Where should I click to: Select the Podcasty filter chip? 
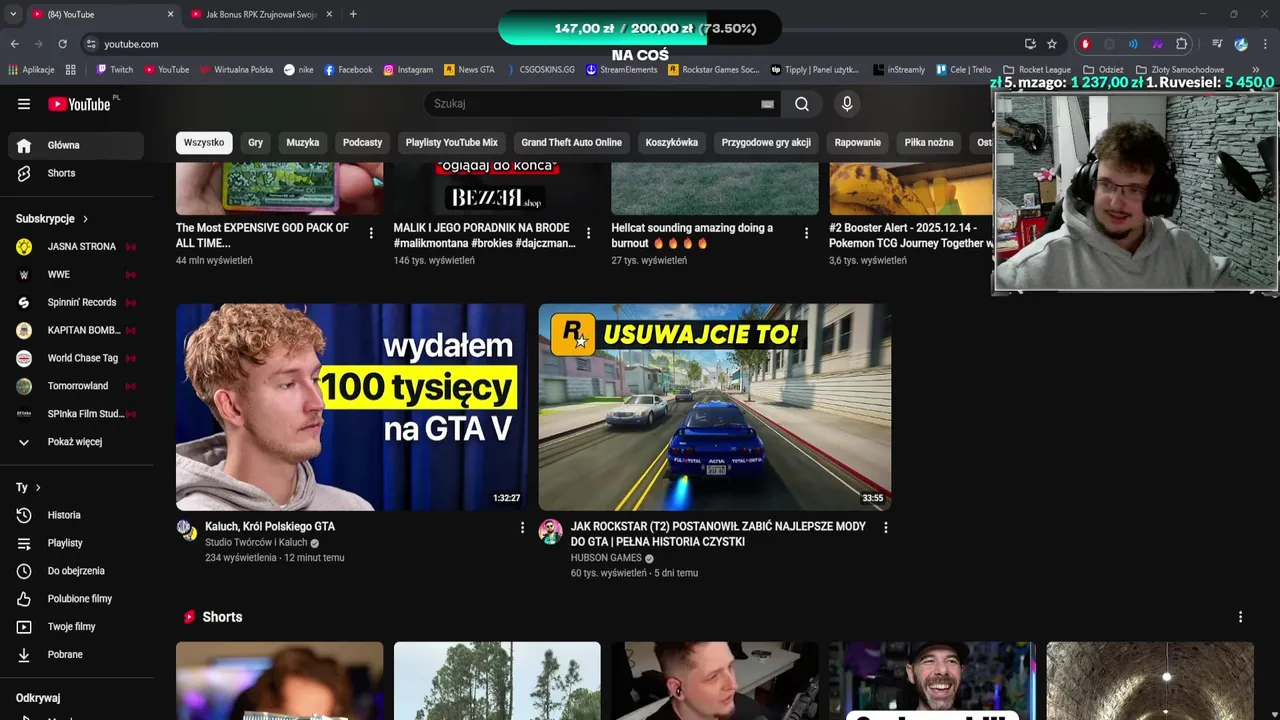[362, 143]
